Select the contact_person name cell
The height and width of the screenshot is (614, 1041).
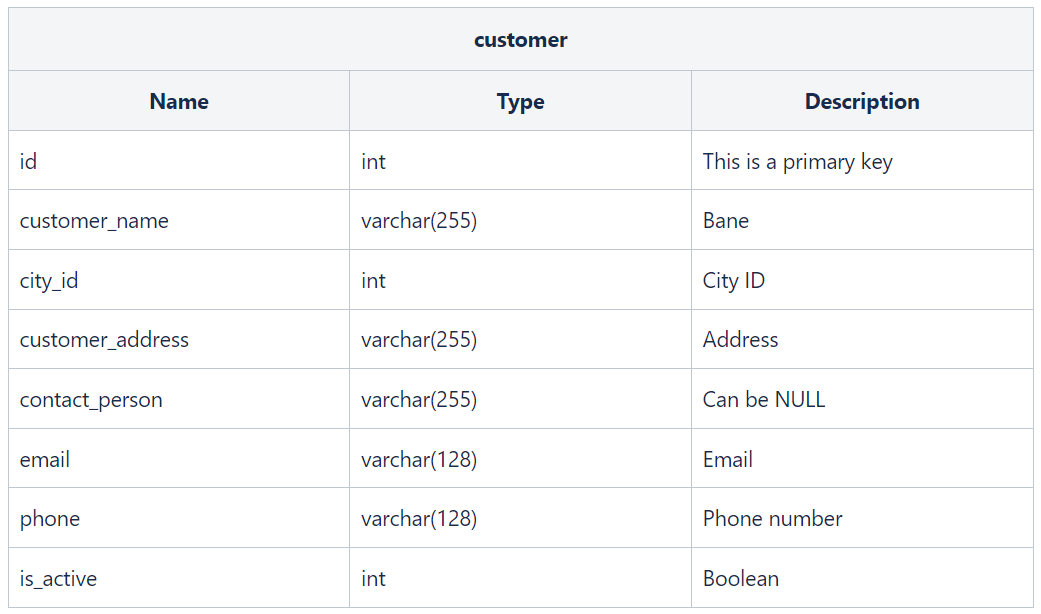[179, 399]
